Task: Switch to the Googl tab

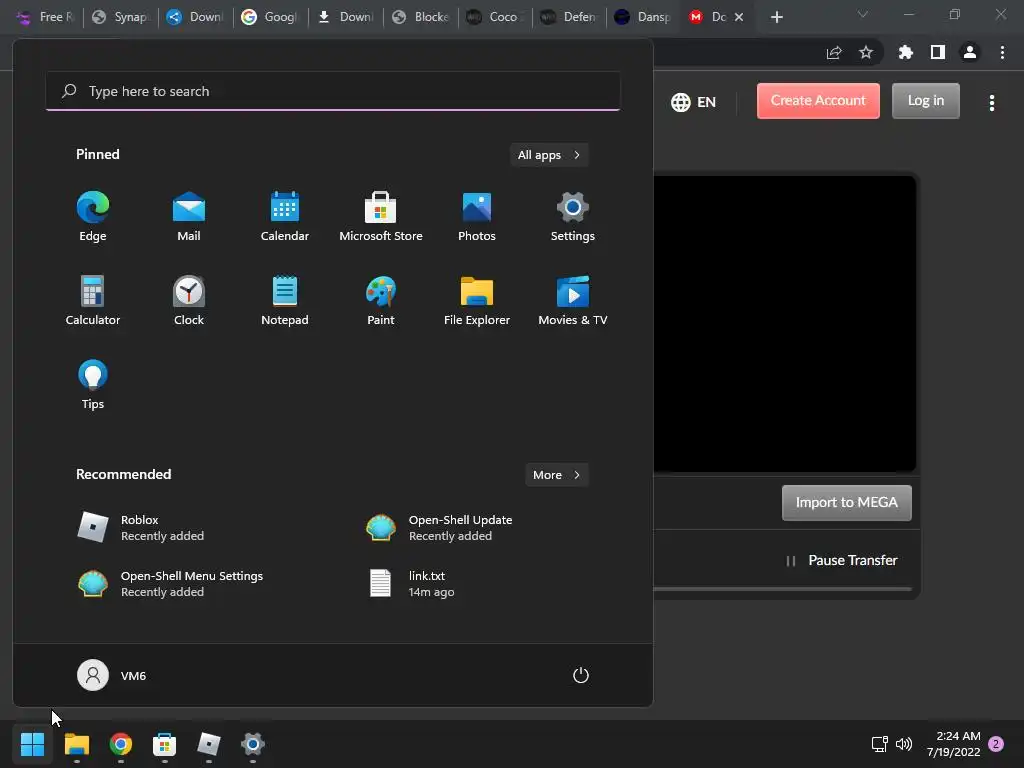Action: tap(270, 17)
